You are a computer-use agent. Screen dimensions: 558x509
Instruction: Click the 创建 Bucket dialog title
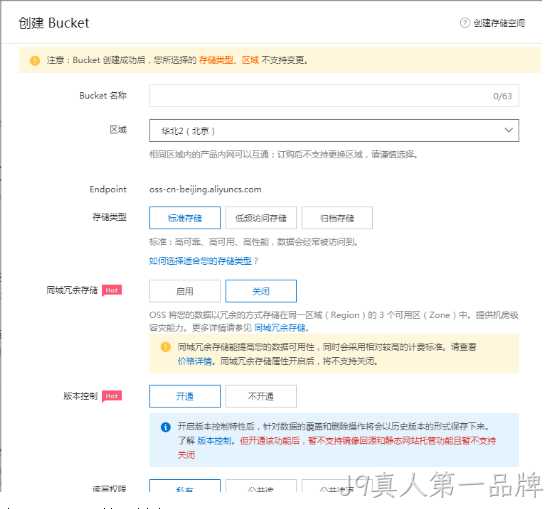54,23
